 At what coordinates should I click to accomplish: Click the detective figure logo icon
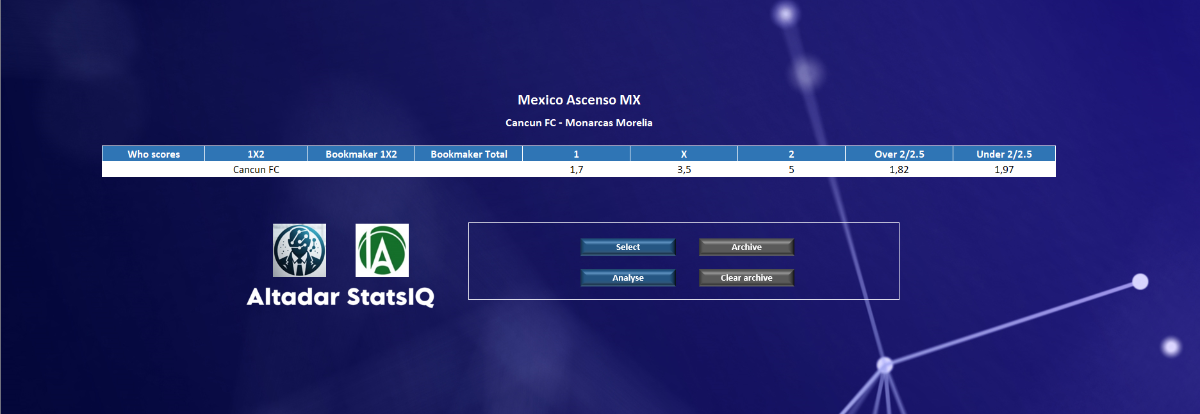pos(299,250)
